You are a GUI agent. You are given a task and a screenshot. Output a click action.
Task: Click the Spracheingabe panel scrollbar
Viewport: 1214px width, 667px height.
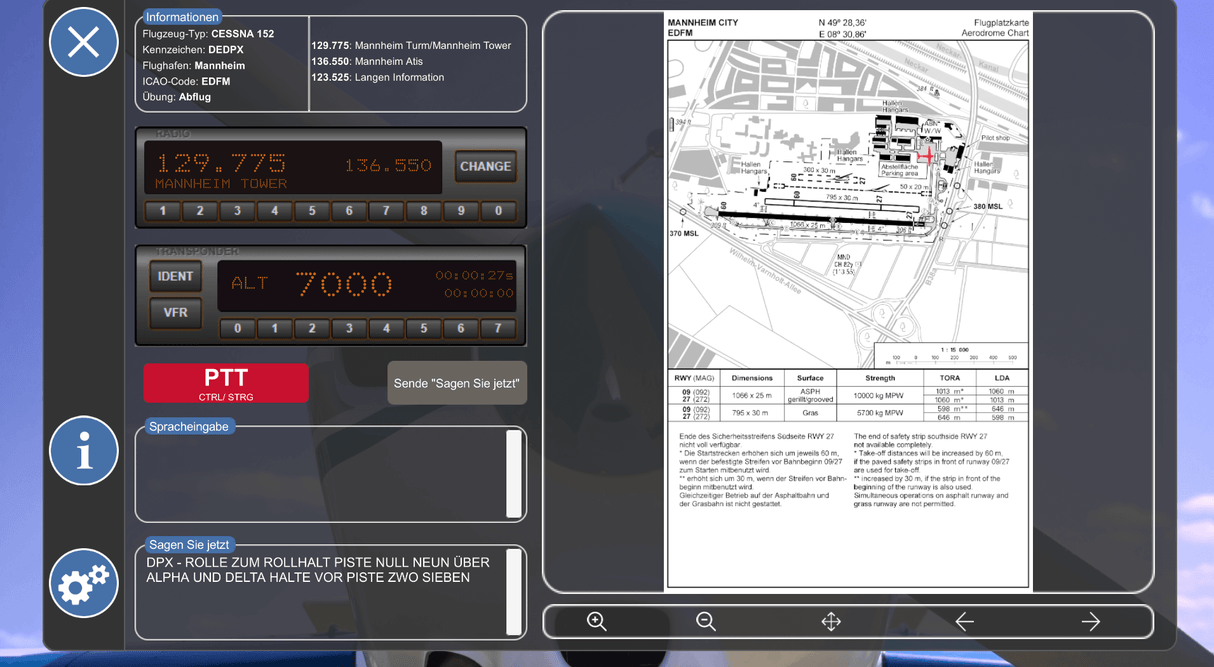point(514,474)
